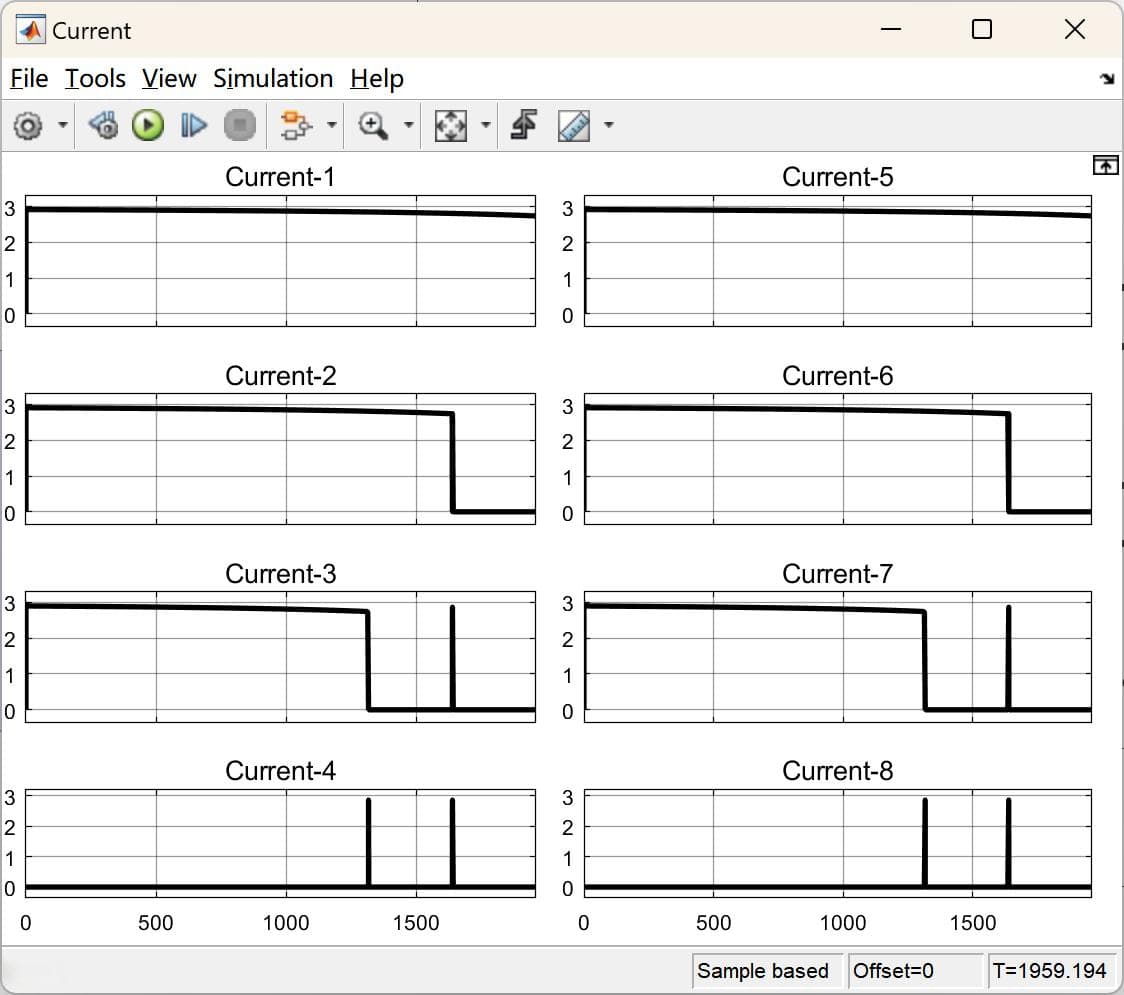
Task: Click the Current-6 plot title
Action: 837,376
